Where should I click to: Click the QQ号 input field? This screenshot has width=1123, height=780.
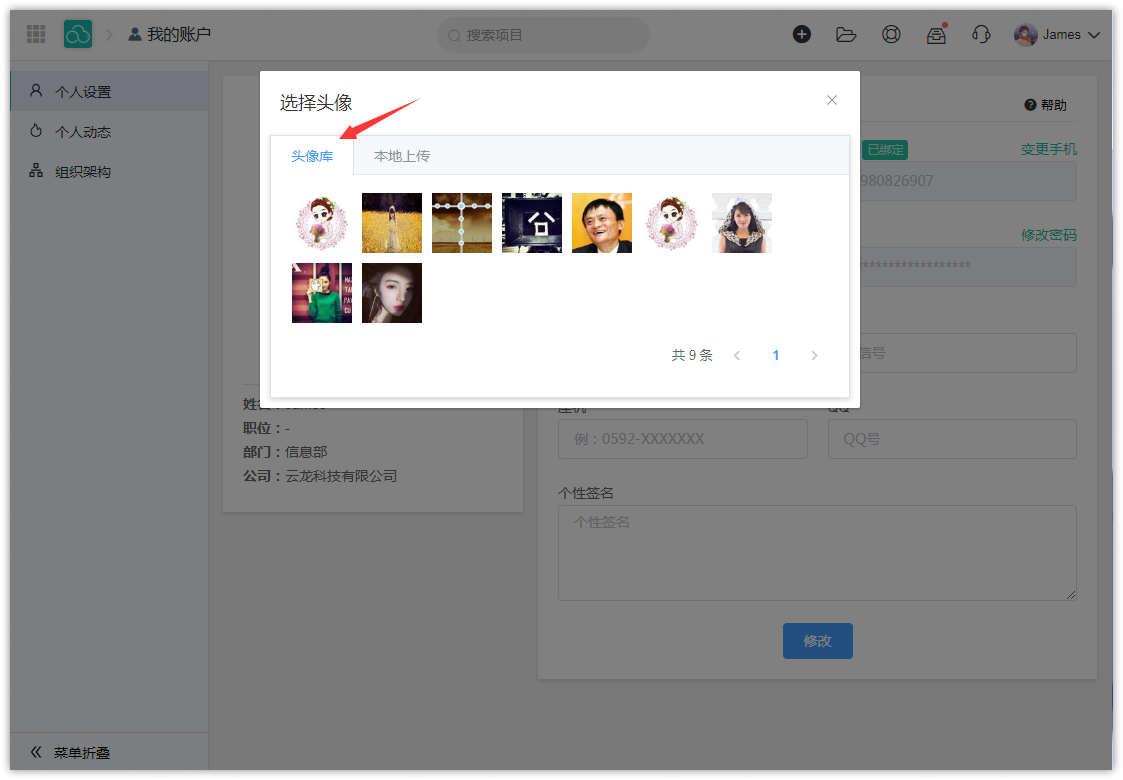coord(952,439)
